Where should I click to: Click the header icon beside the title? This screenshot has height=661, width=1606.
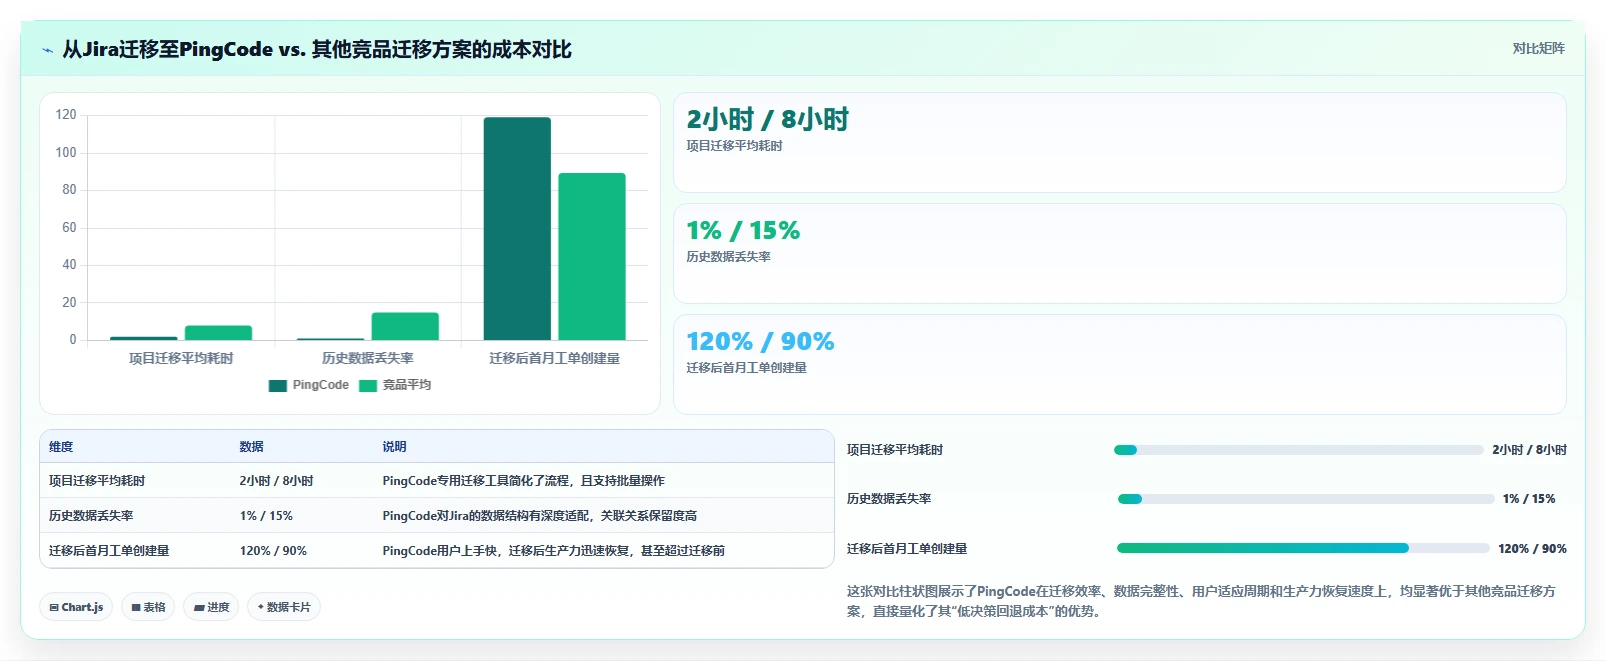click(x=47, y=50)
